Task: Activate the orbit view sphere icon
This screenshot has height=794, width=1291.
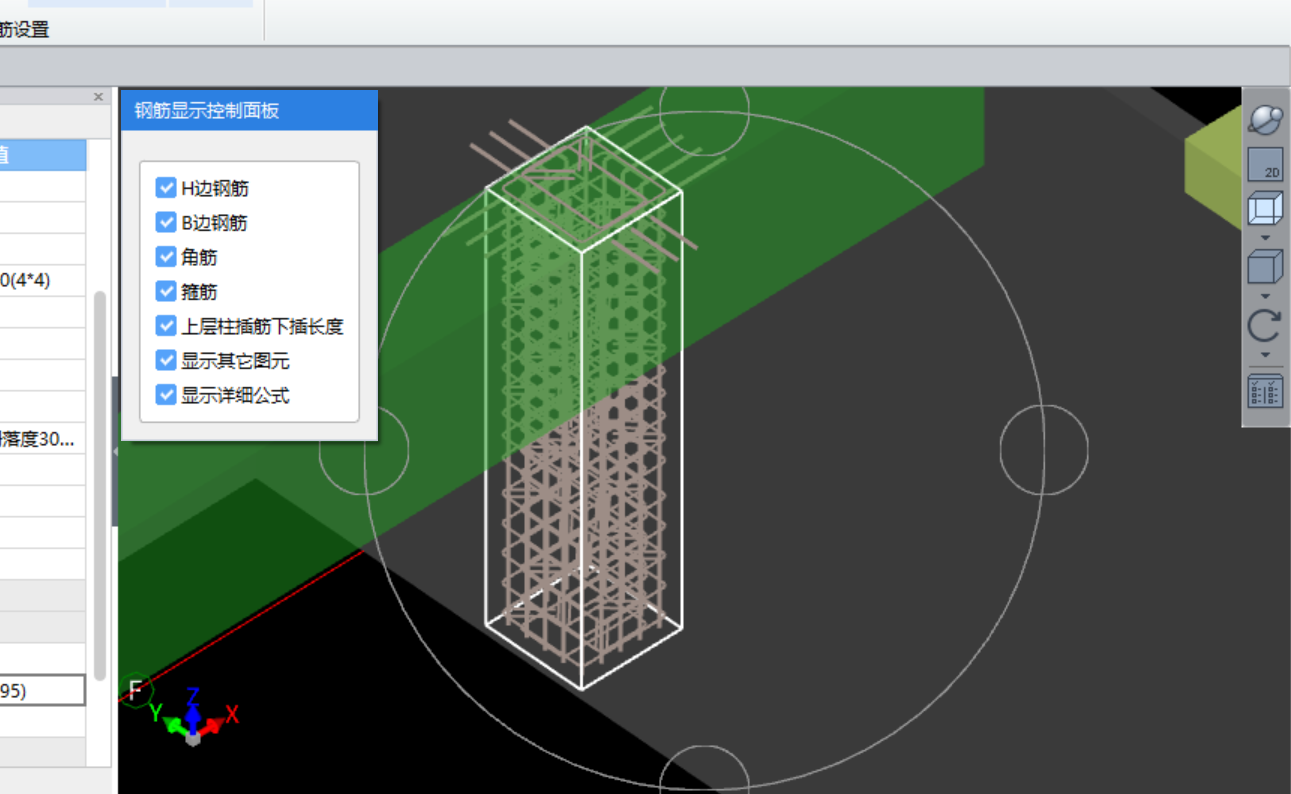Action: pos(1265,119)
